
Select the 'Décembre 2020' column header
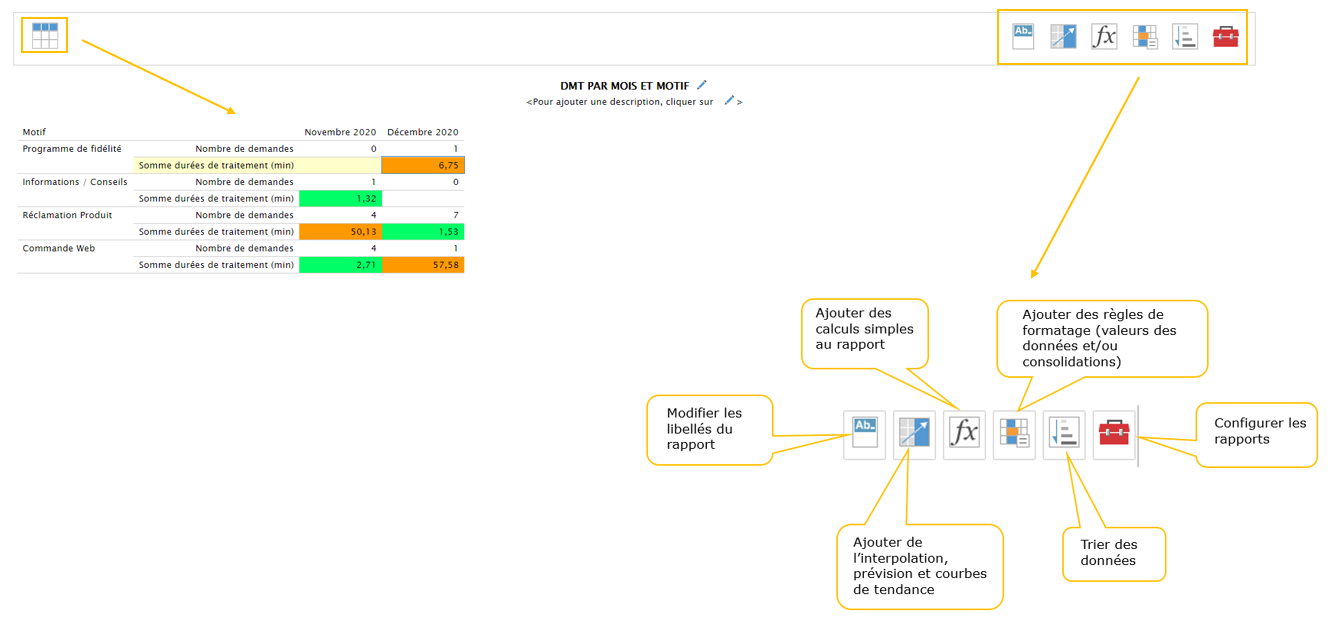click(x=423, y=132)
